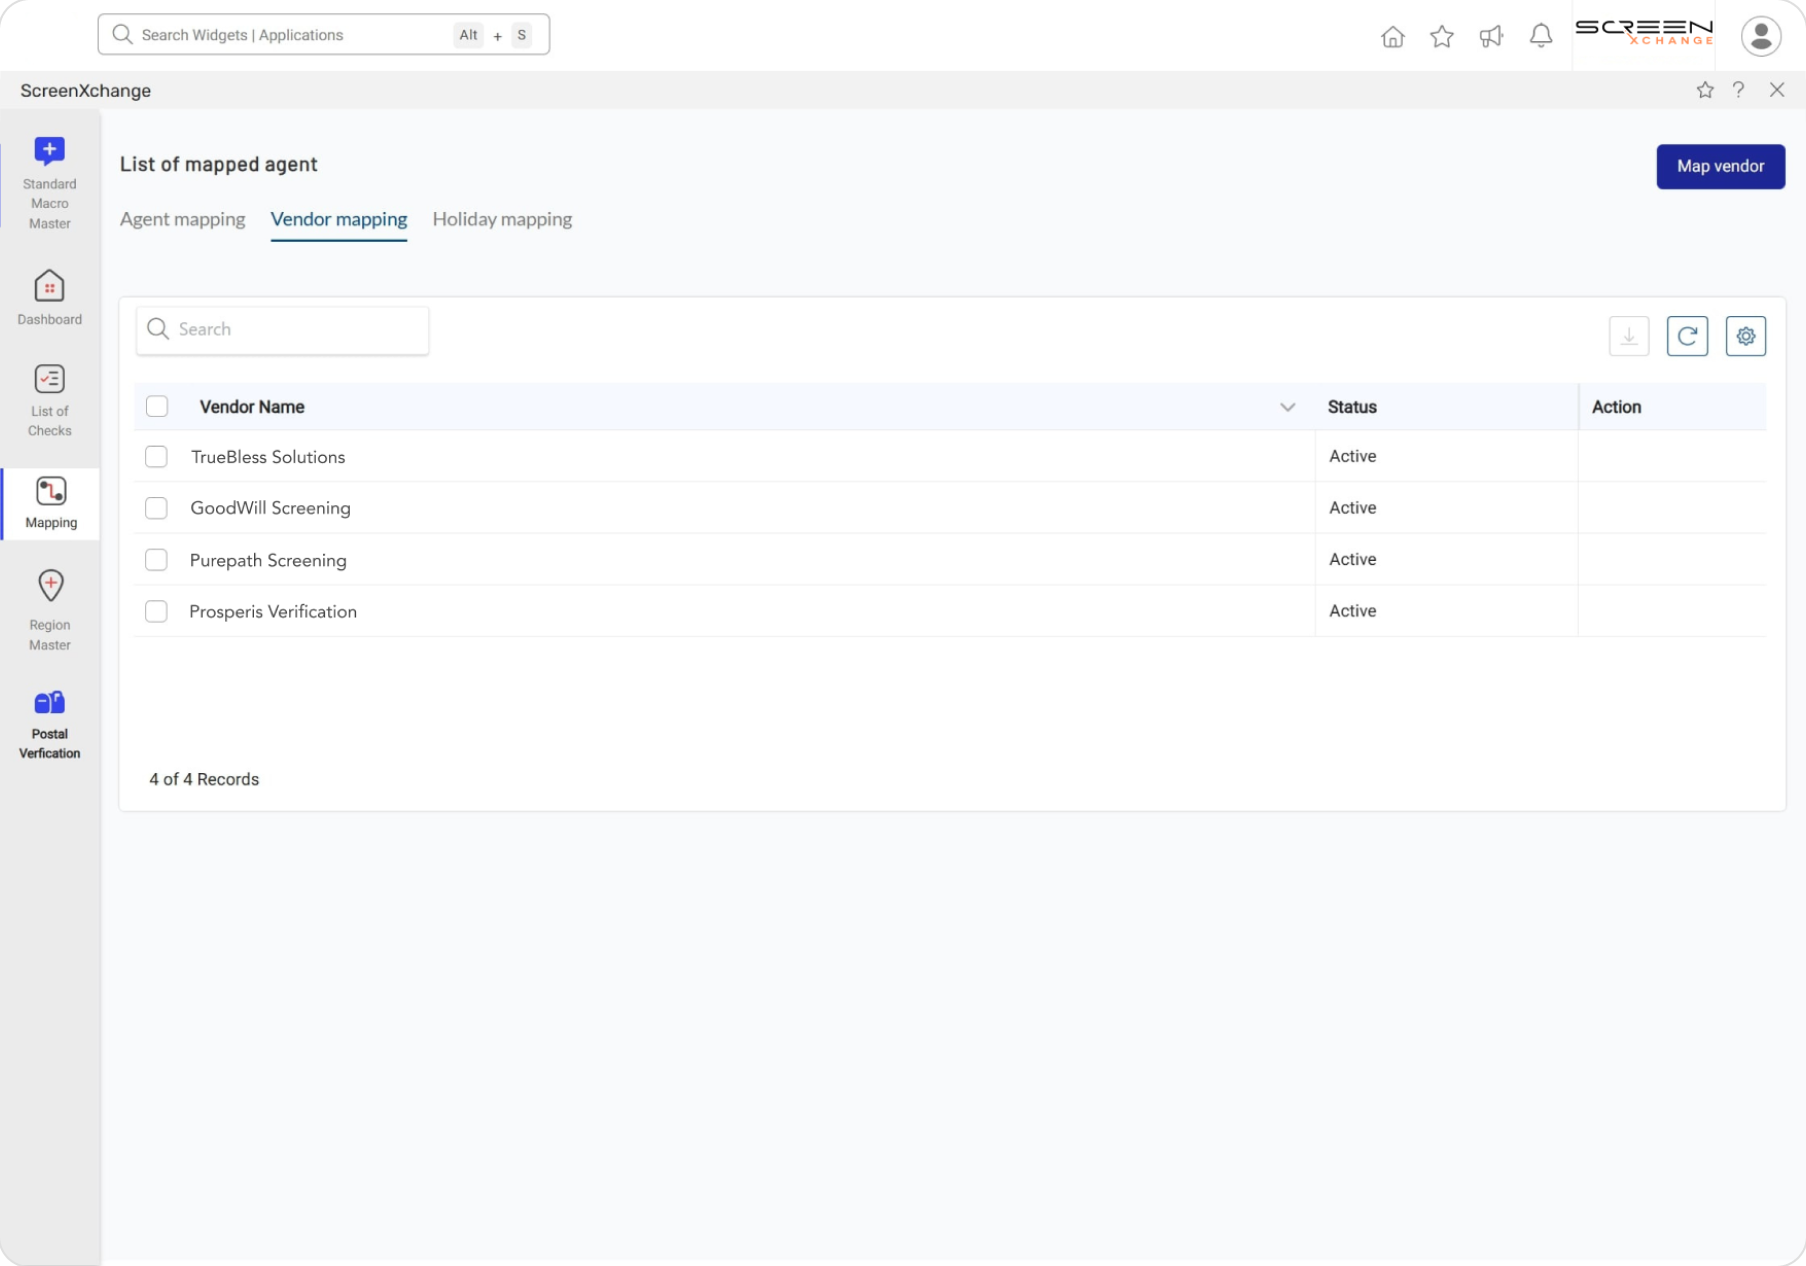
Task: Check the Prosperis Verification row
Action: [x=156, y=611]
